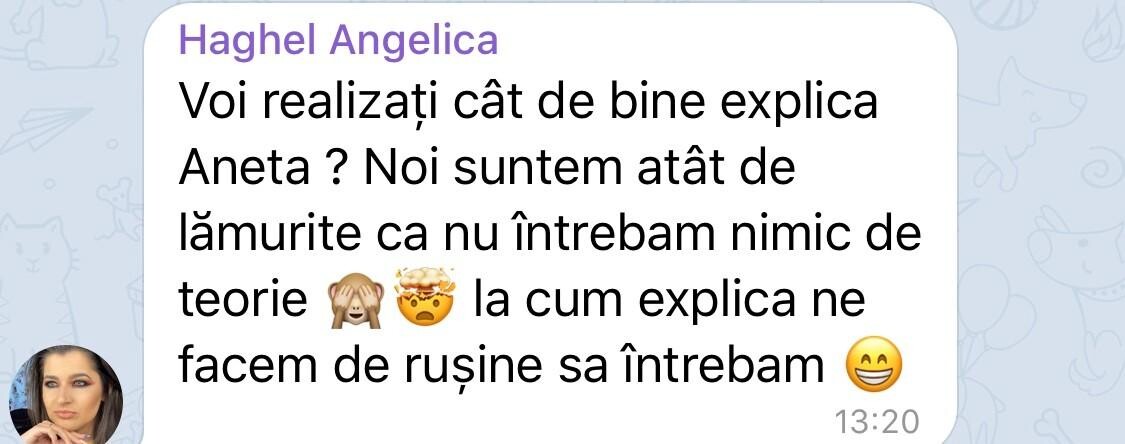Click the 13:20 message timestamp
The width and height of the screenshot is (1125, 444).
point(877,422)
